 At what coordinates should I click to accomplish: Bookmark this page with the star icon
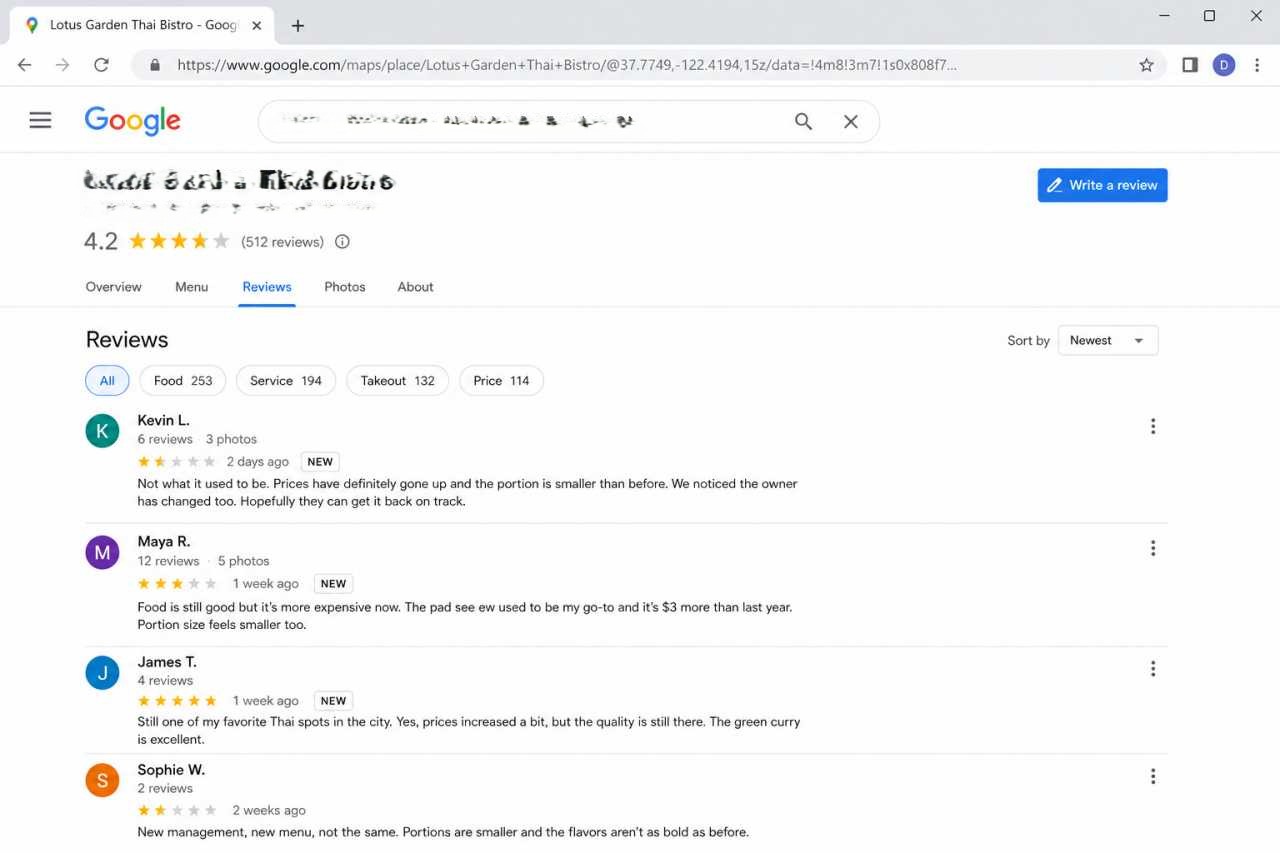point(1146,65)
